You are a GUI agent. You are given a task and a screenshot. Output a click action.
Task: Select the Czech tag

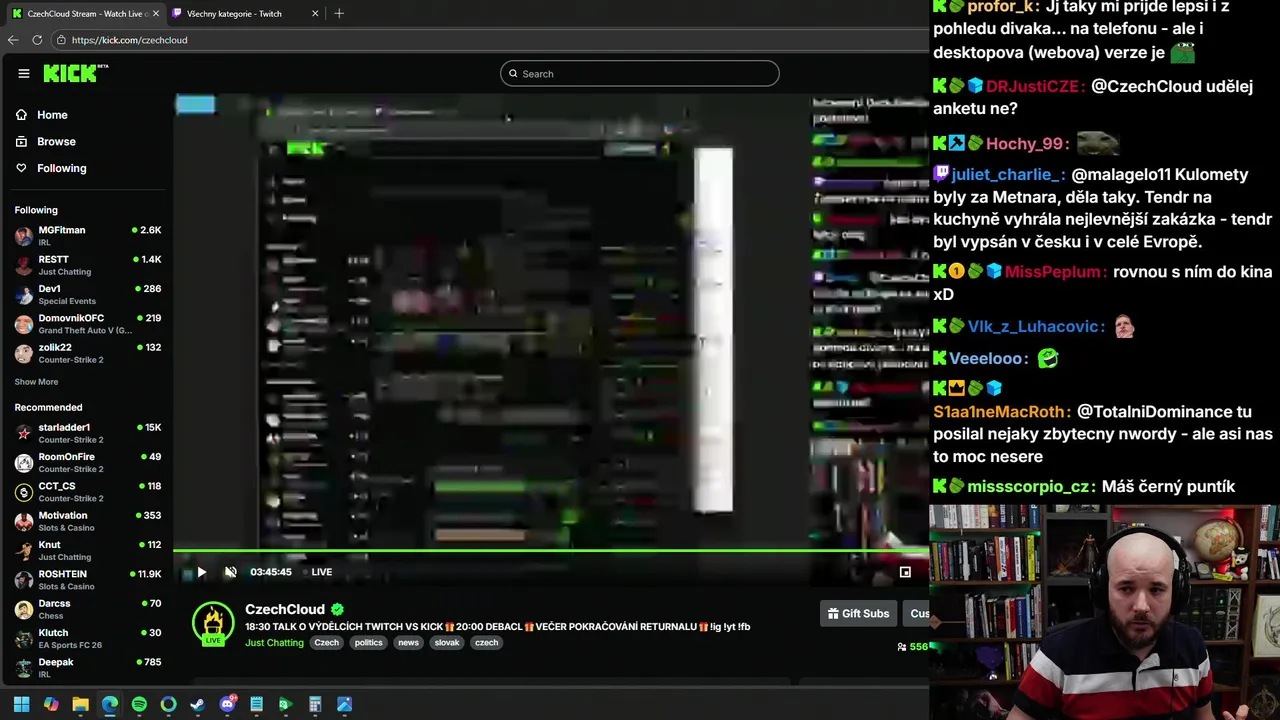(x=327, y=643)
